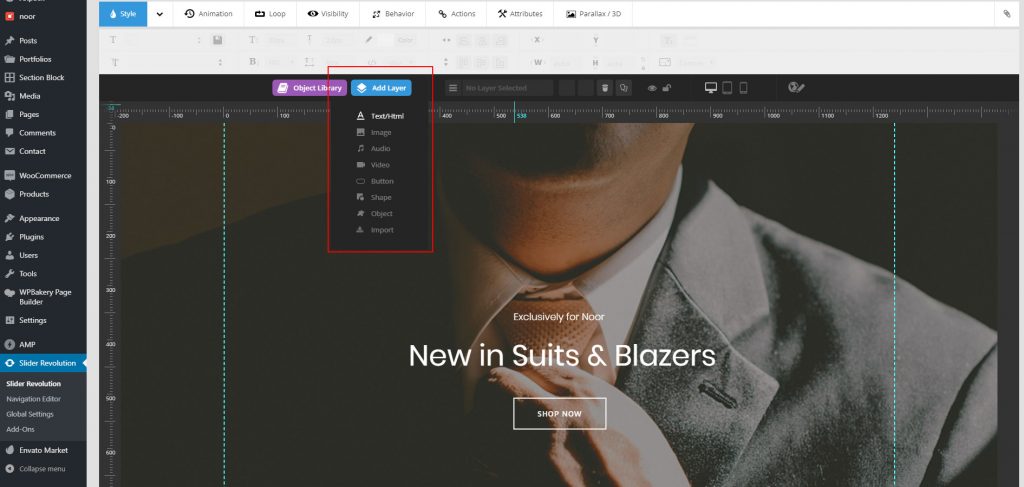Open WooCommerce in the sidebar
The height and width of the screenshot is (487, 1024).
43,176
